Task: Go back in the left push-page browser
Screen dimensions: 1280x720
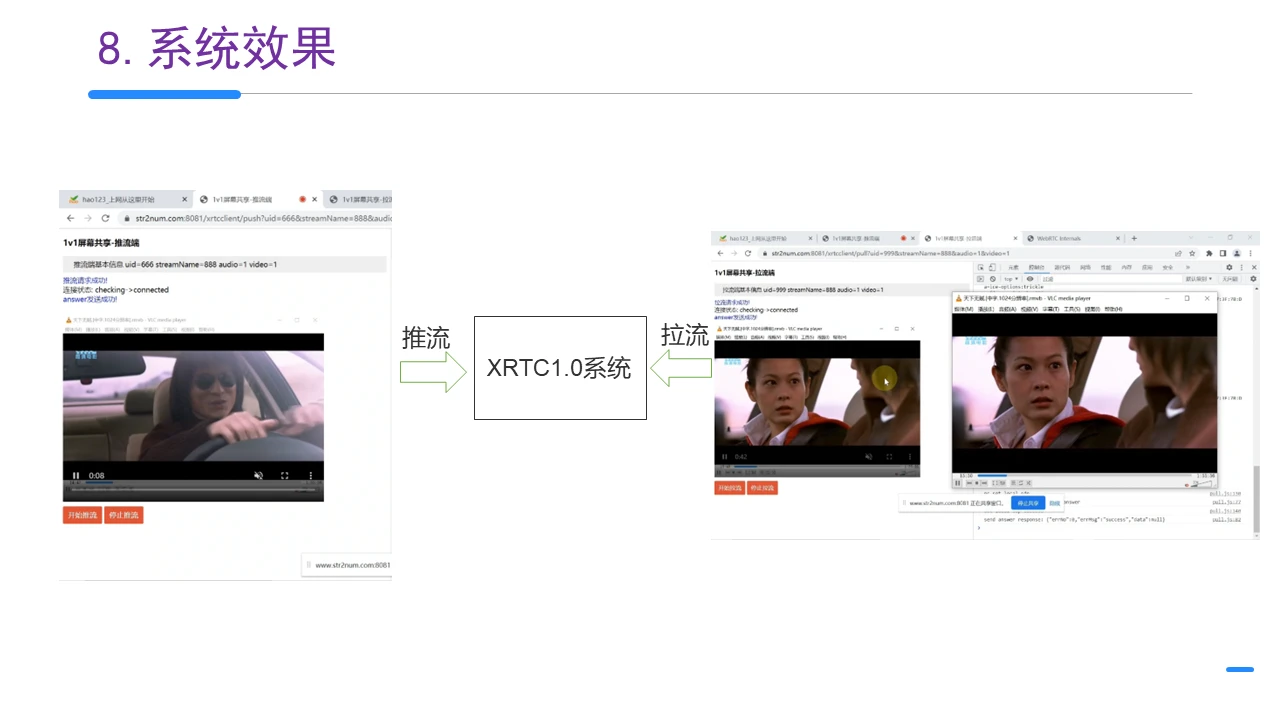Action: [x=70, y=218]
